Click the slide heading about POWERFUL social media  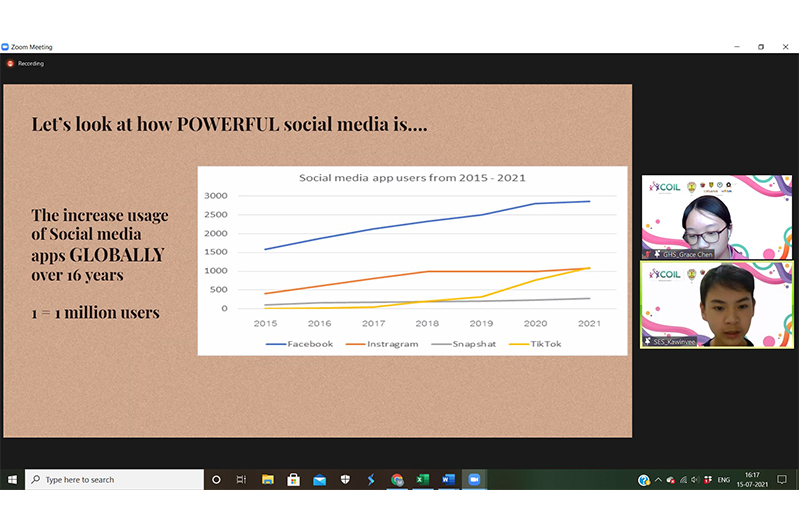pyautogui.click(x=229, y=124)
